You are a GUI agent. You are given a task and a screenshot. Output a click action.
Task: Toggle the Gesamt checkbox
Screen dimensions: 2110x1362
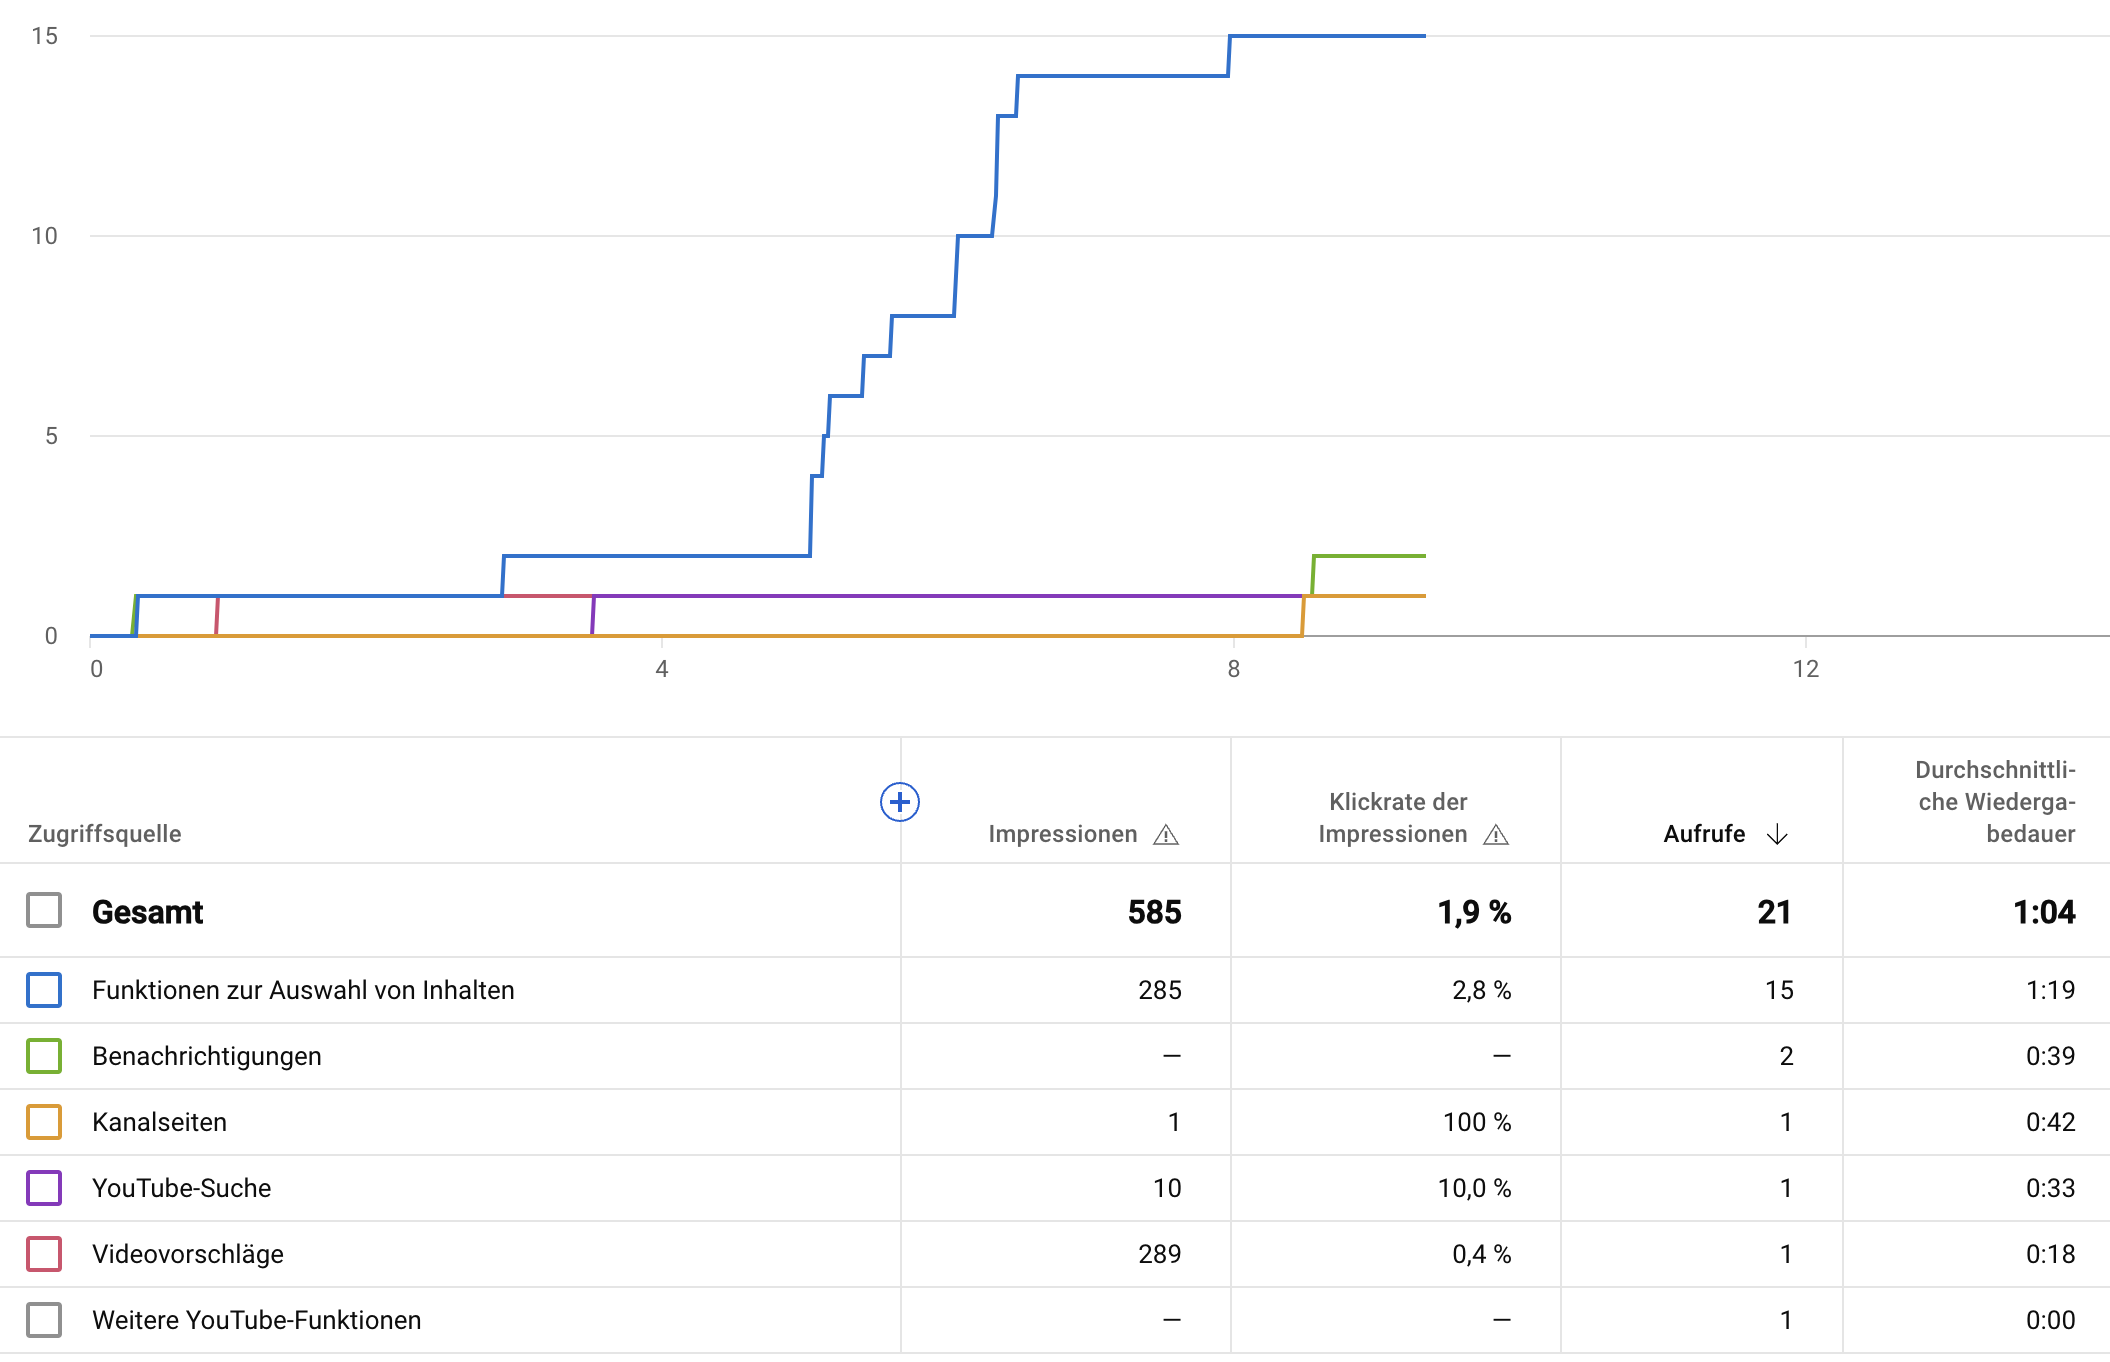pyautogui.click(x=44, y=911)
